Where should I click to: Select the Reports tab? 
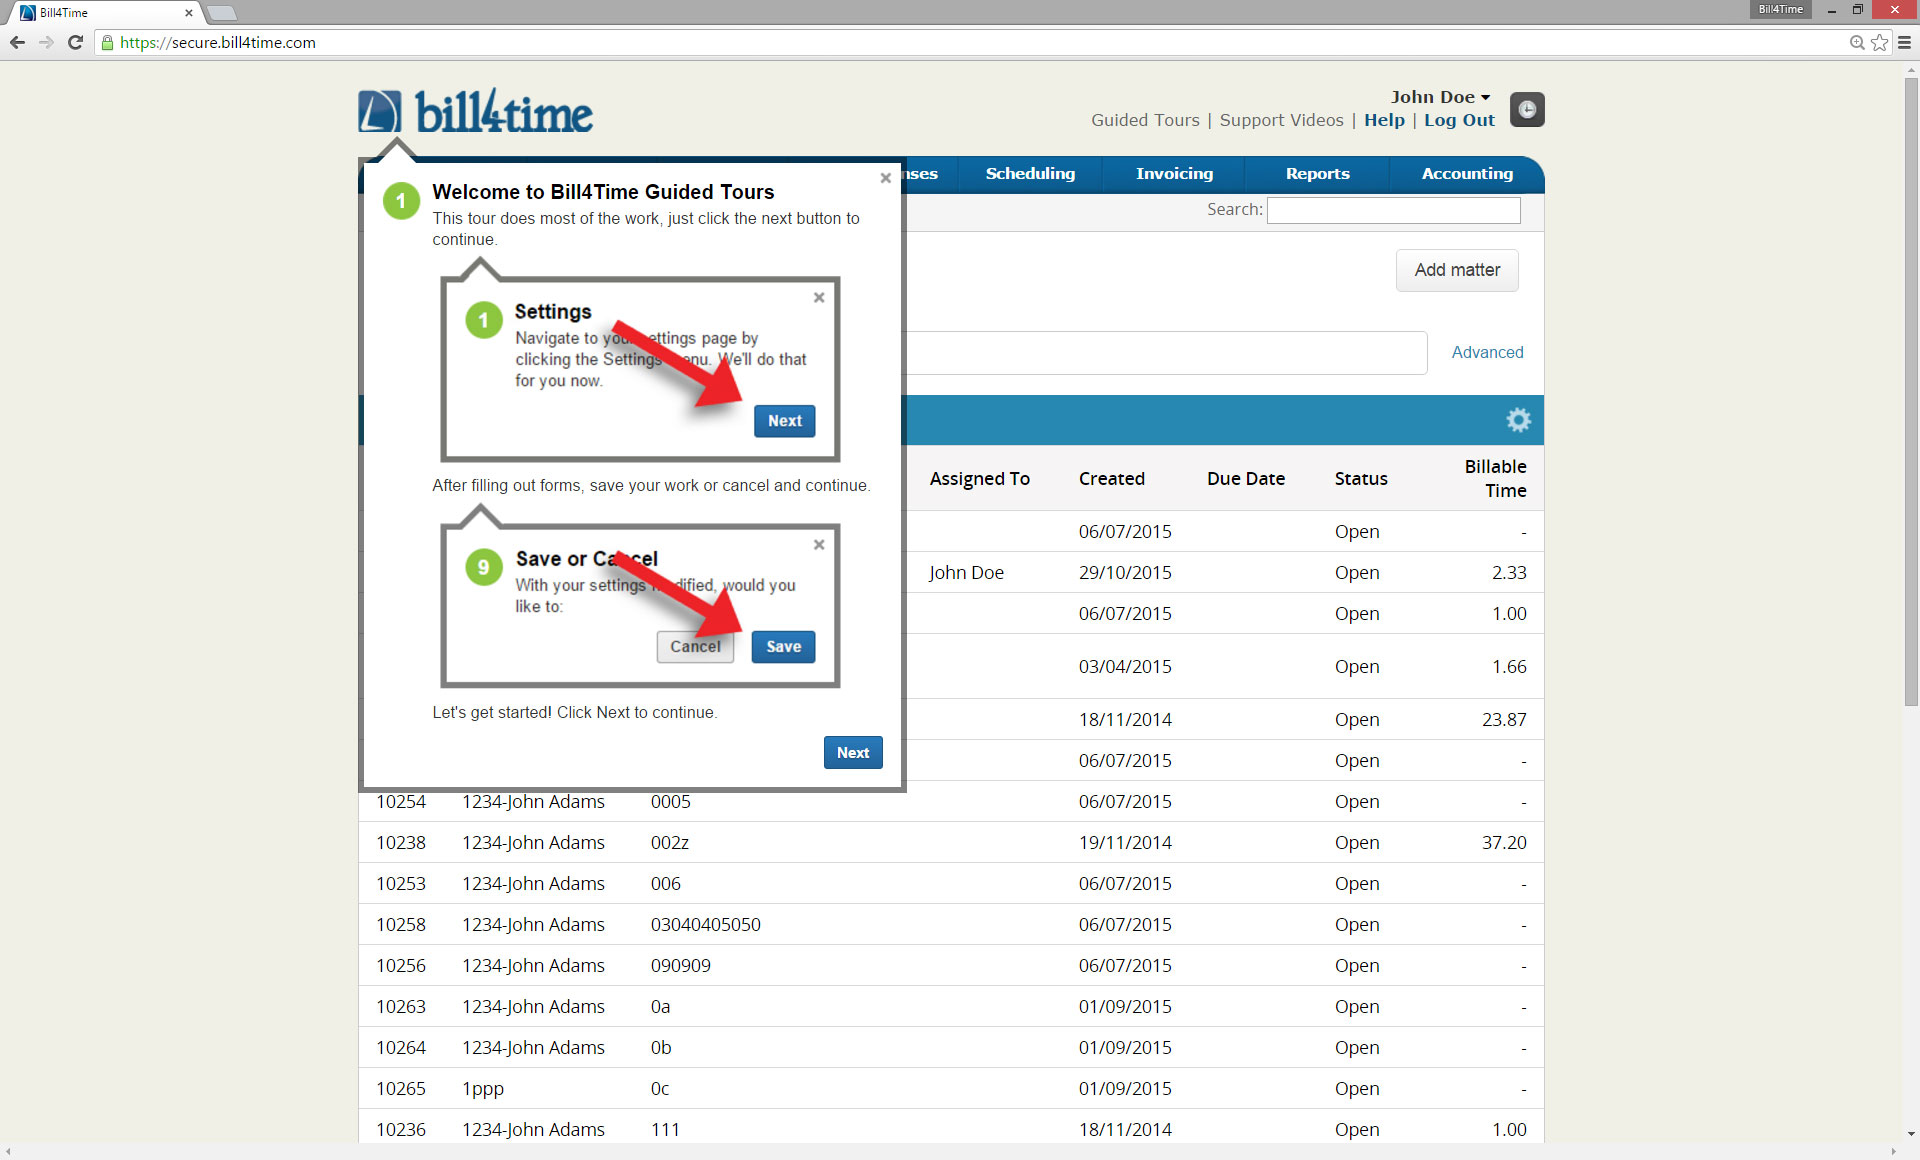point(1317,173)
